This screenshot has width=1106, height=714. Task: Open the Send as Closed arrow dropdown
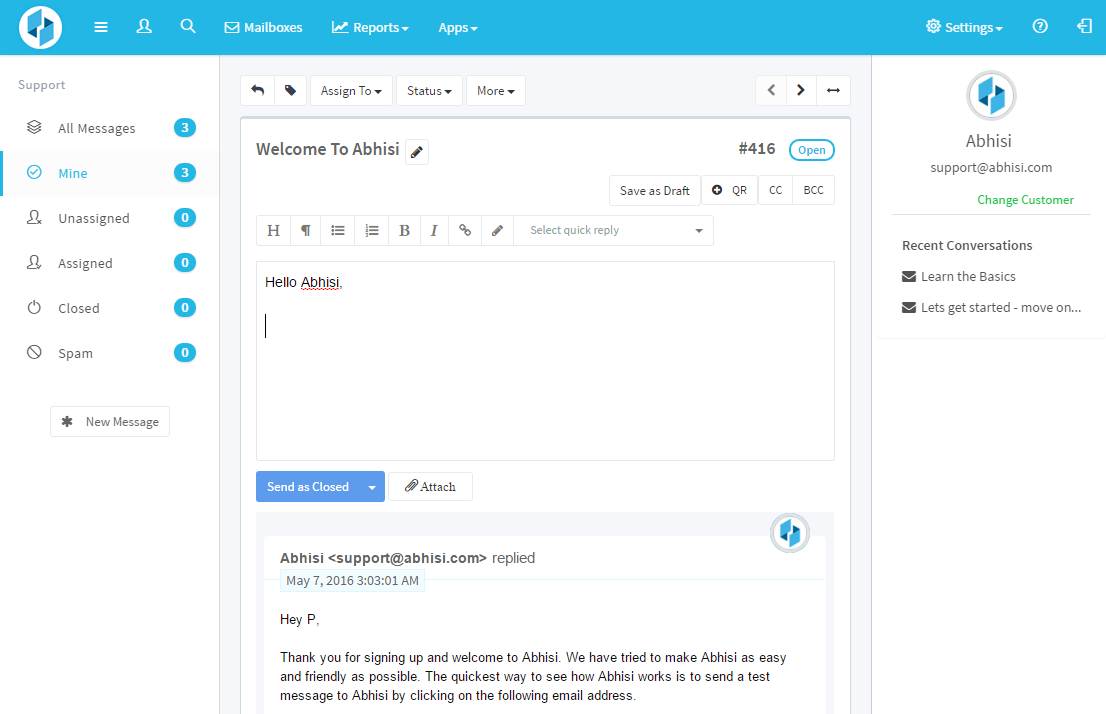tap(372, 487)
